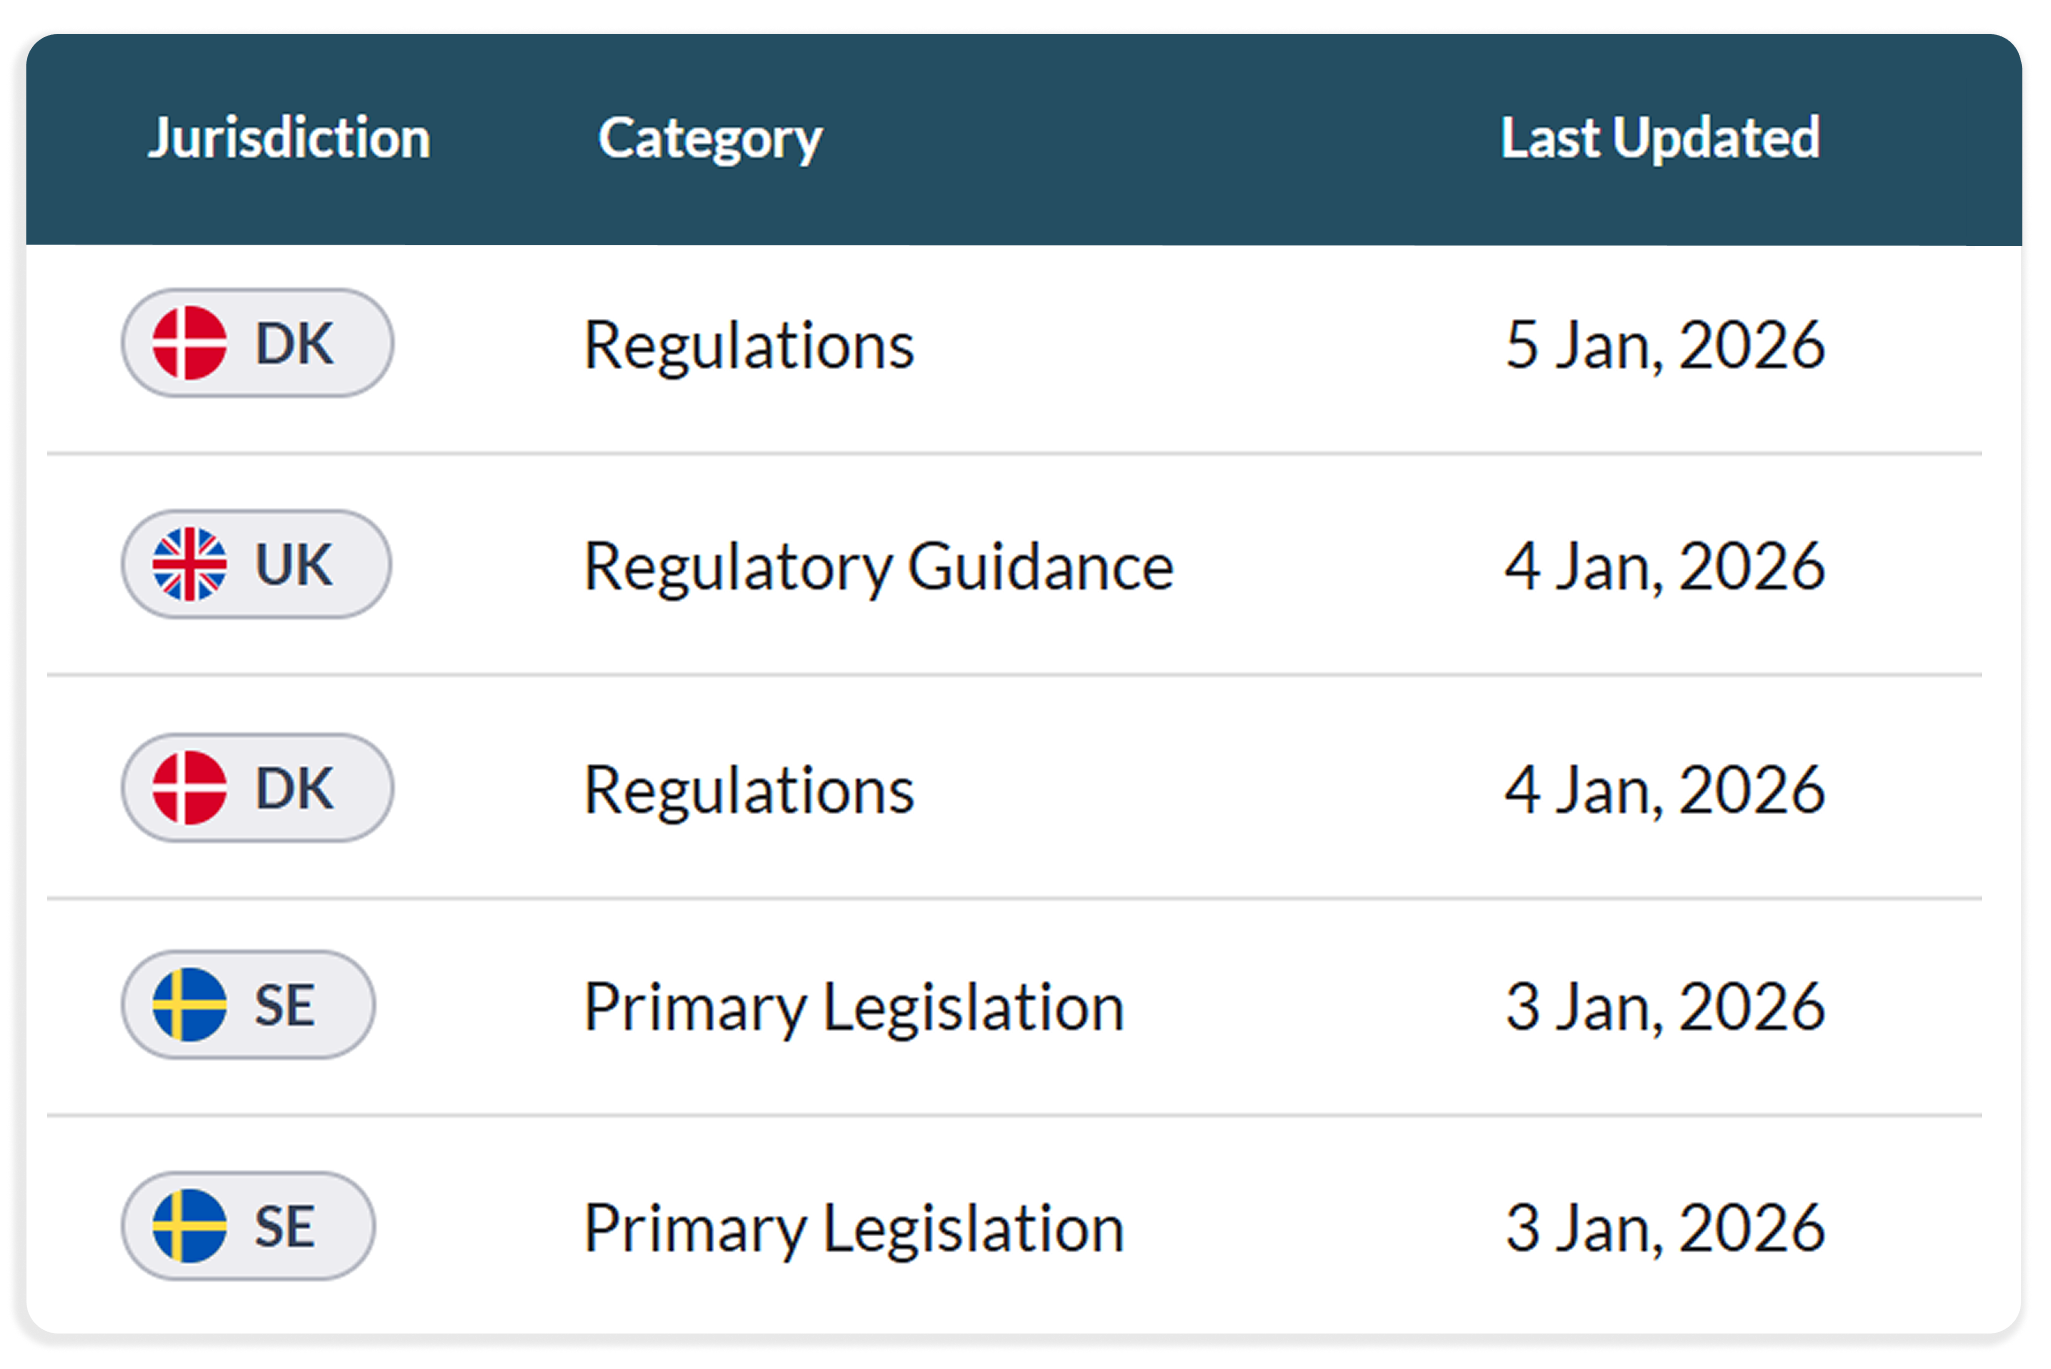Click the Denmark flag icon in first row
Viewport: 2051px width, 1369px height.
click(x=189, y=343)
